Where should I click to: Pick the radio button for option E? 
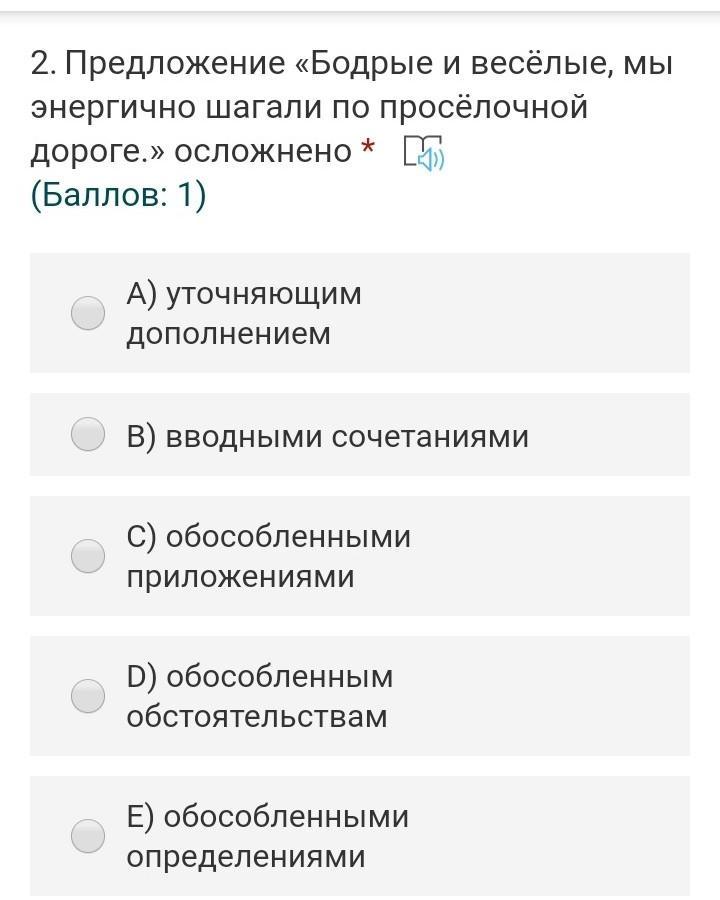(88, 836)
